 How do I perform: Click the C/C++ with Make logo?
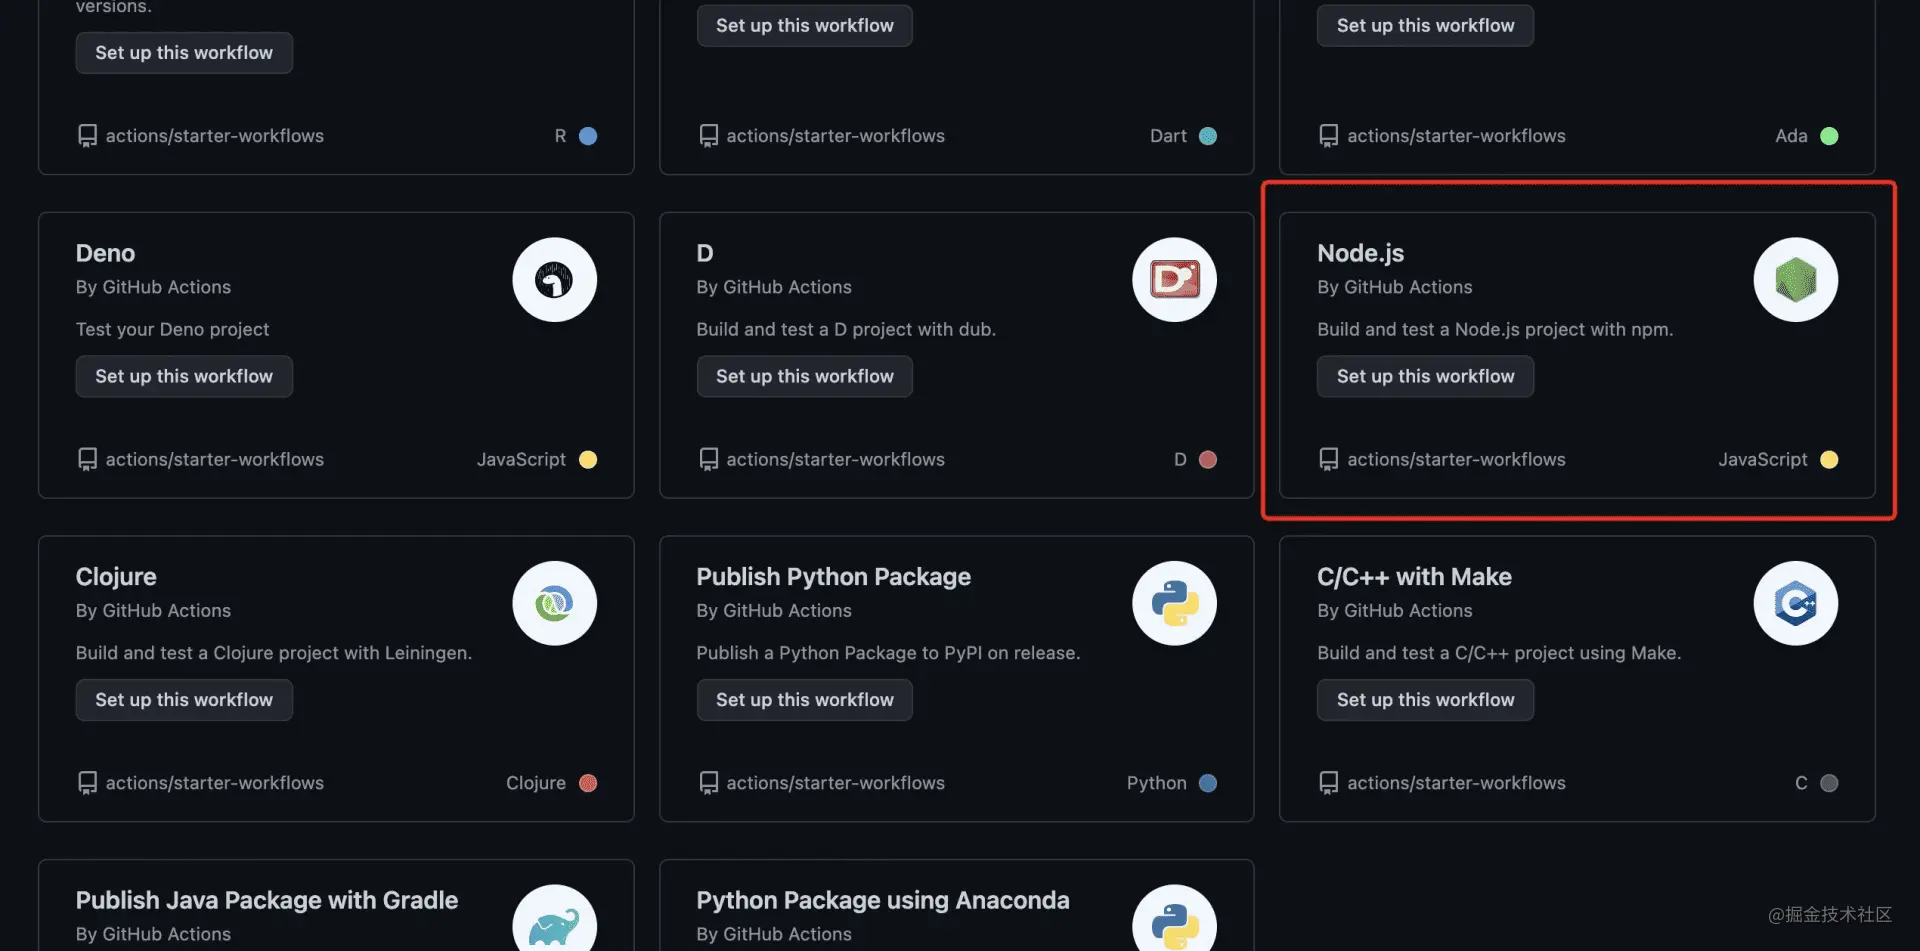(1795, 603)
